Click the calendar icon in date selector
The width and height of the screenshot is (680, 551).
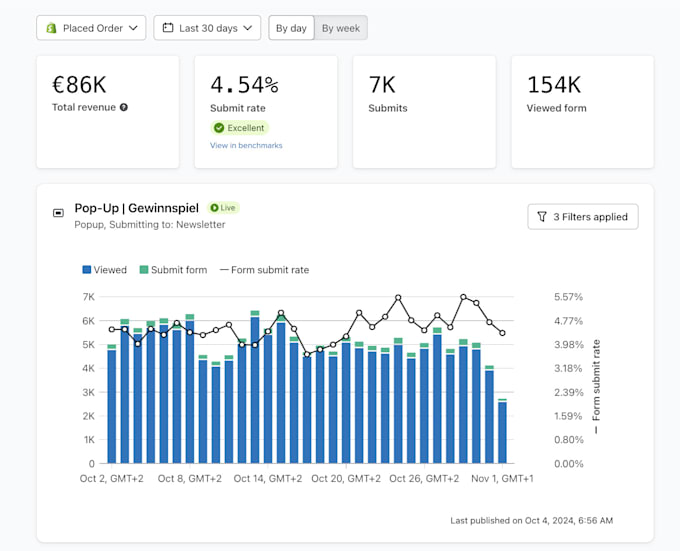click(x=168, y=28)
